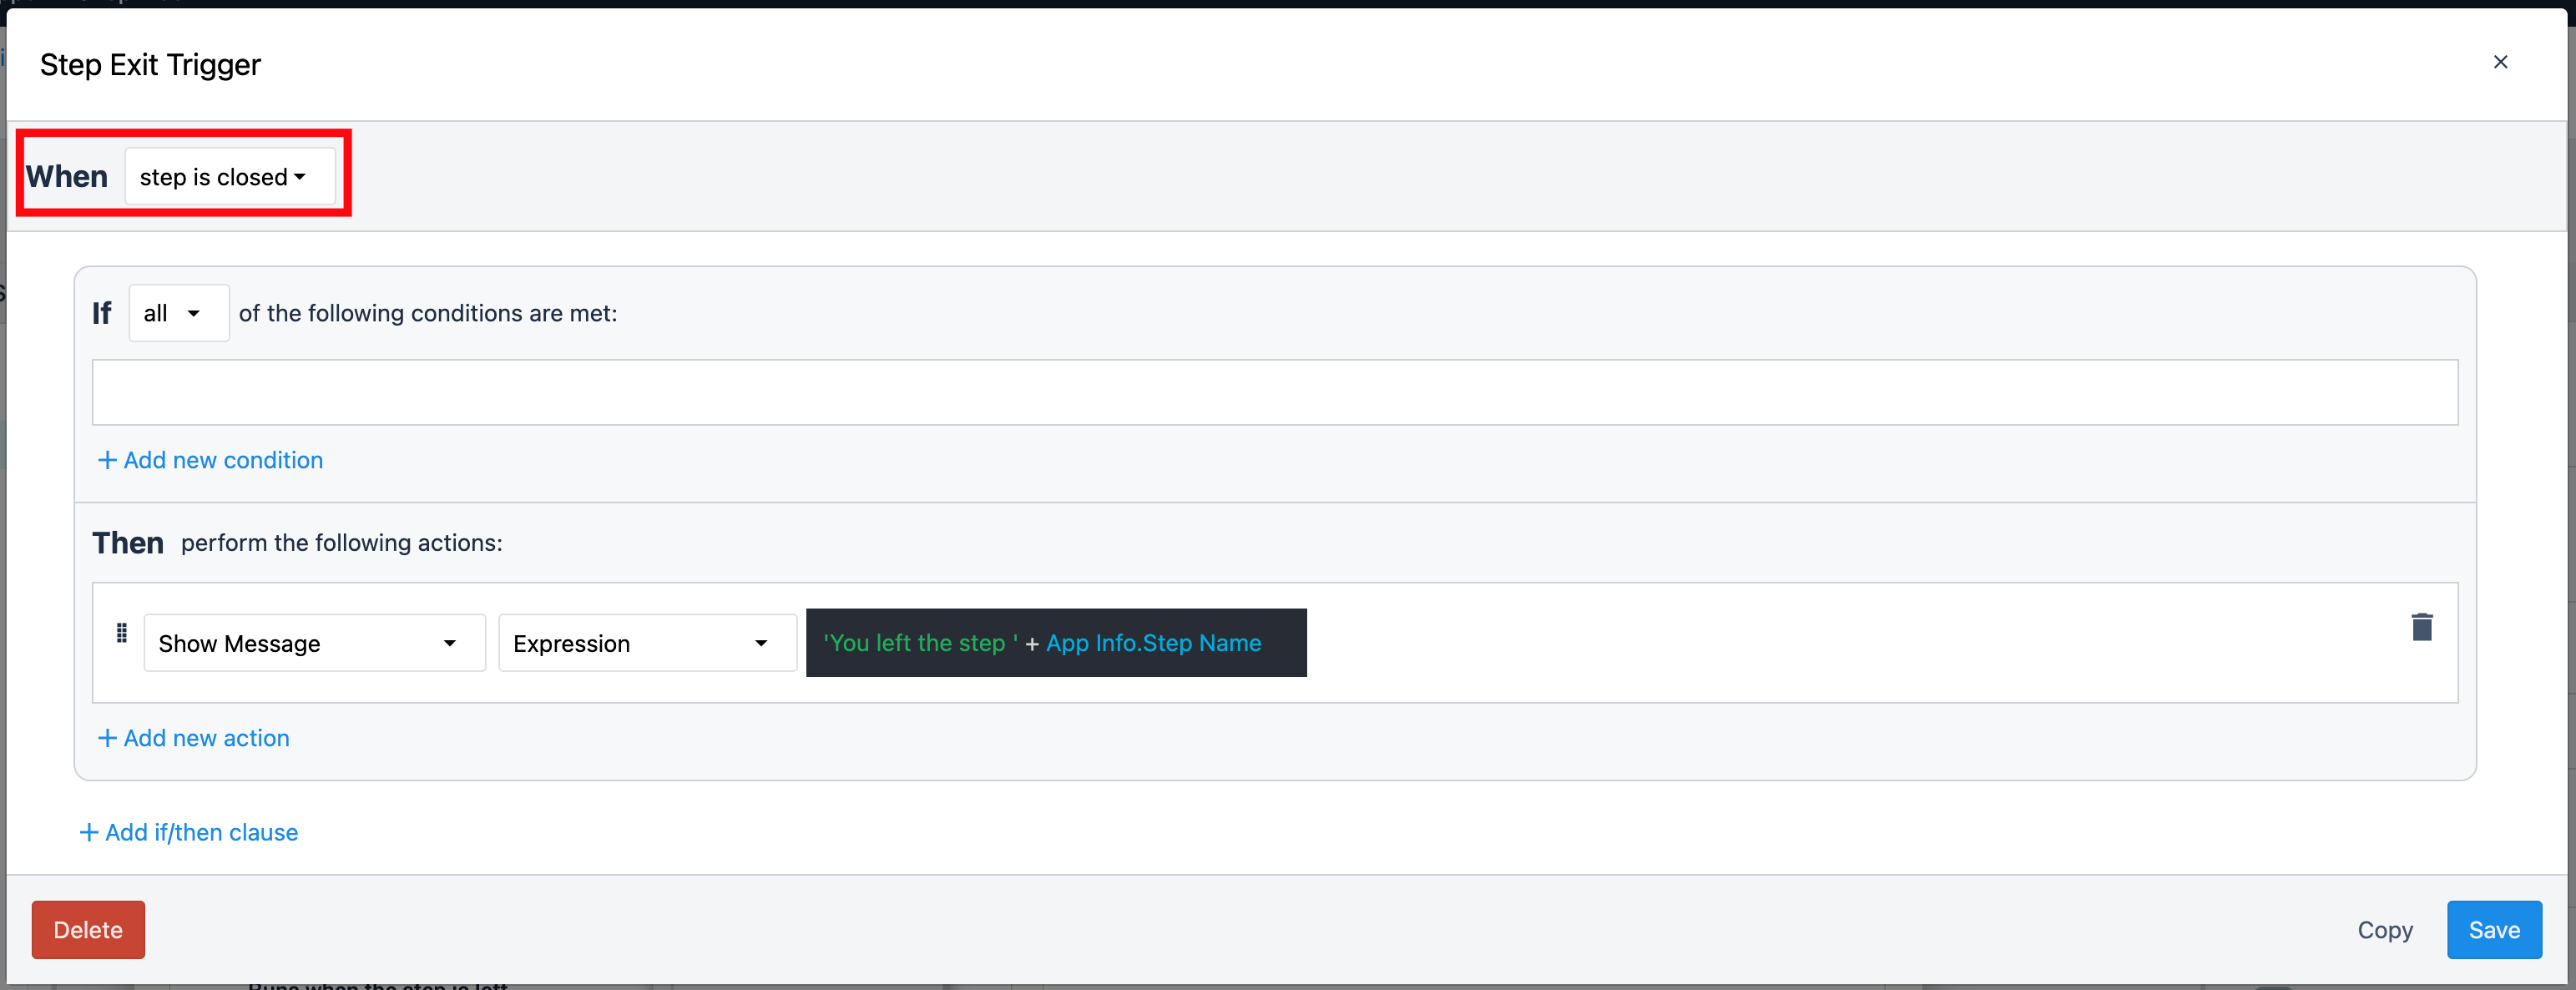The width and height of the screenshot is (2576, 990).
Task: Click the Save button to confirm trigger
Action: click(2493, 929)
